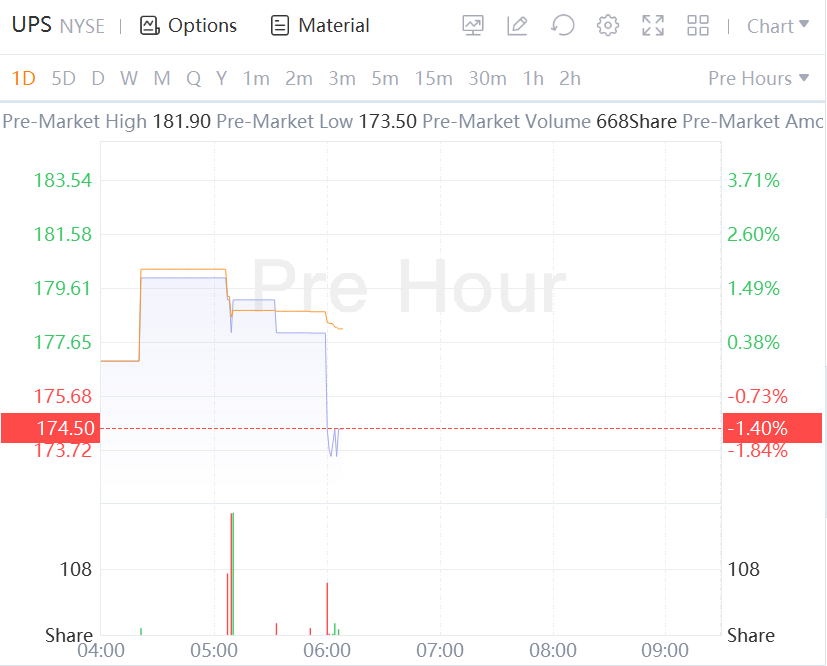The image size is (827, 666).
Task: Click the drawing pencil edit icon
Action: pos(517,26)
